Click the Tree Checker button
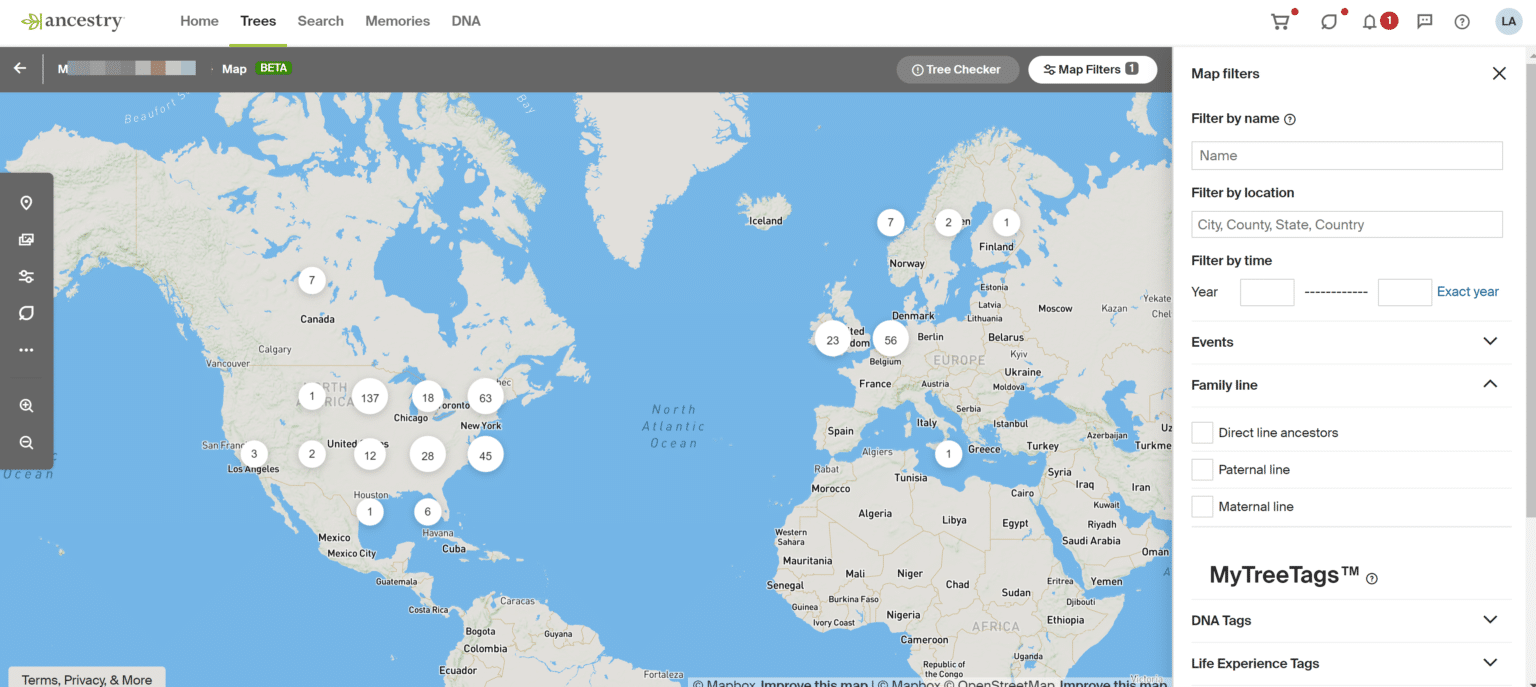The width and height of the screenshot is (1536, 687). click(x=957, y=69)
